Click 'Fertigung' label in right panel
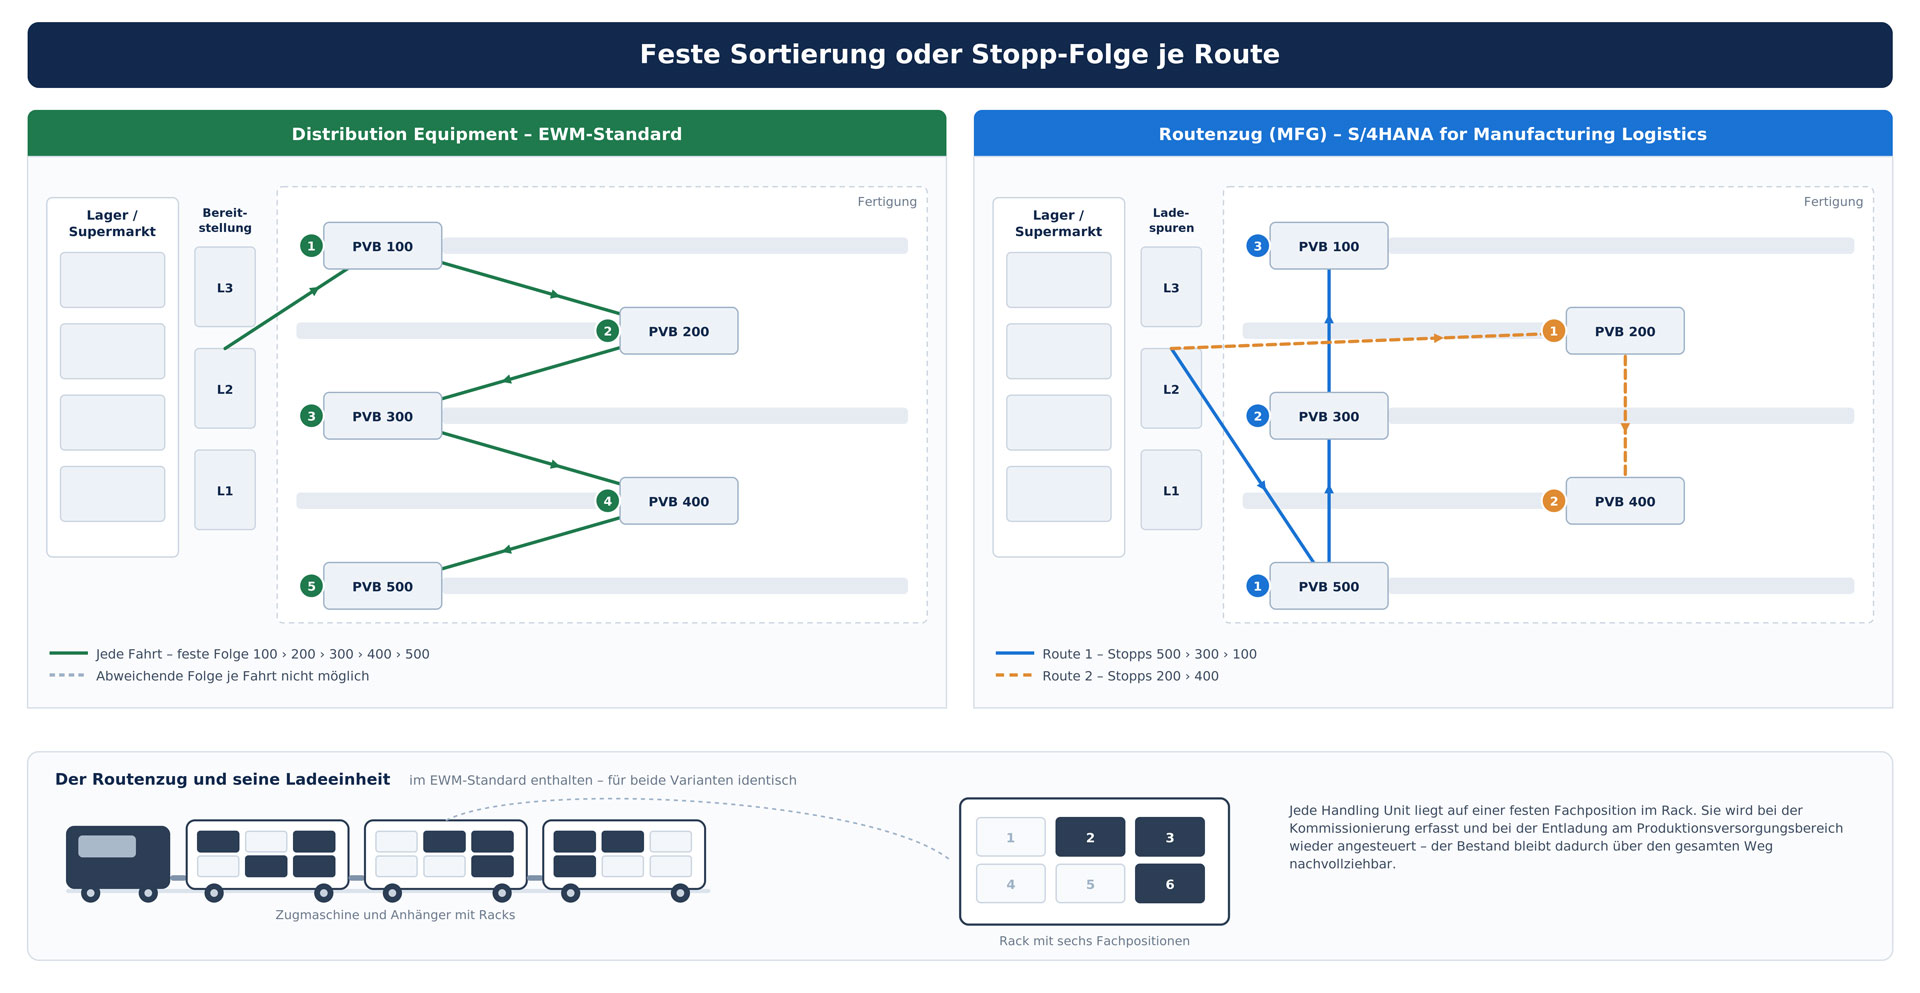Image resolution: width=1920 pixels, height=993 pixels. tap(1833, 201)
